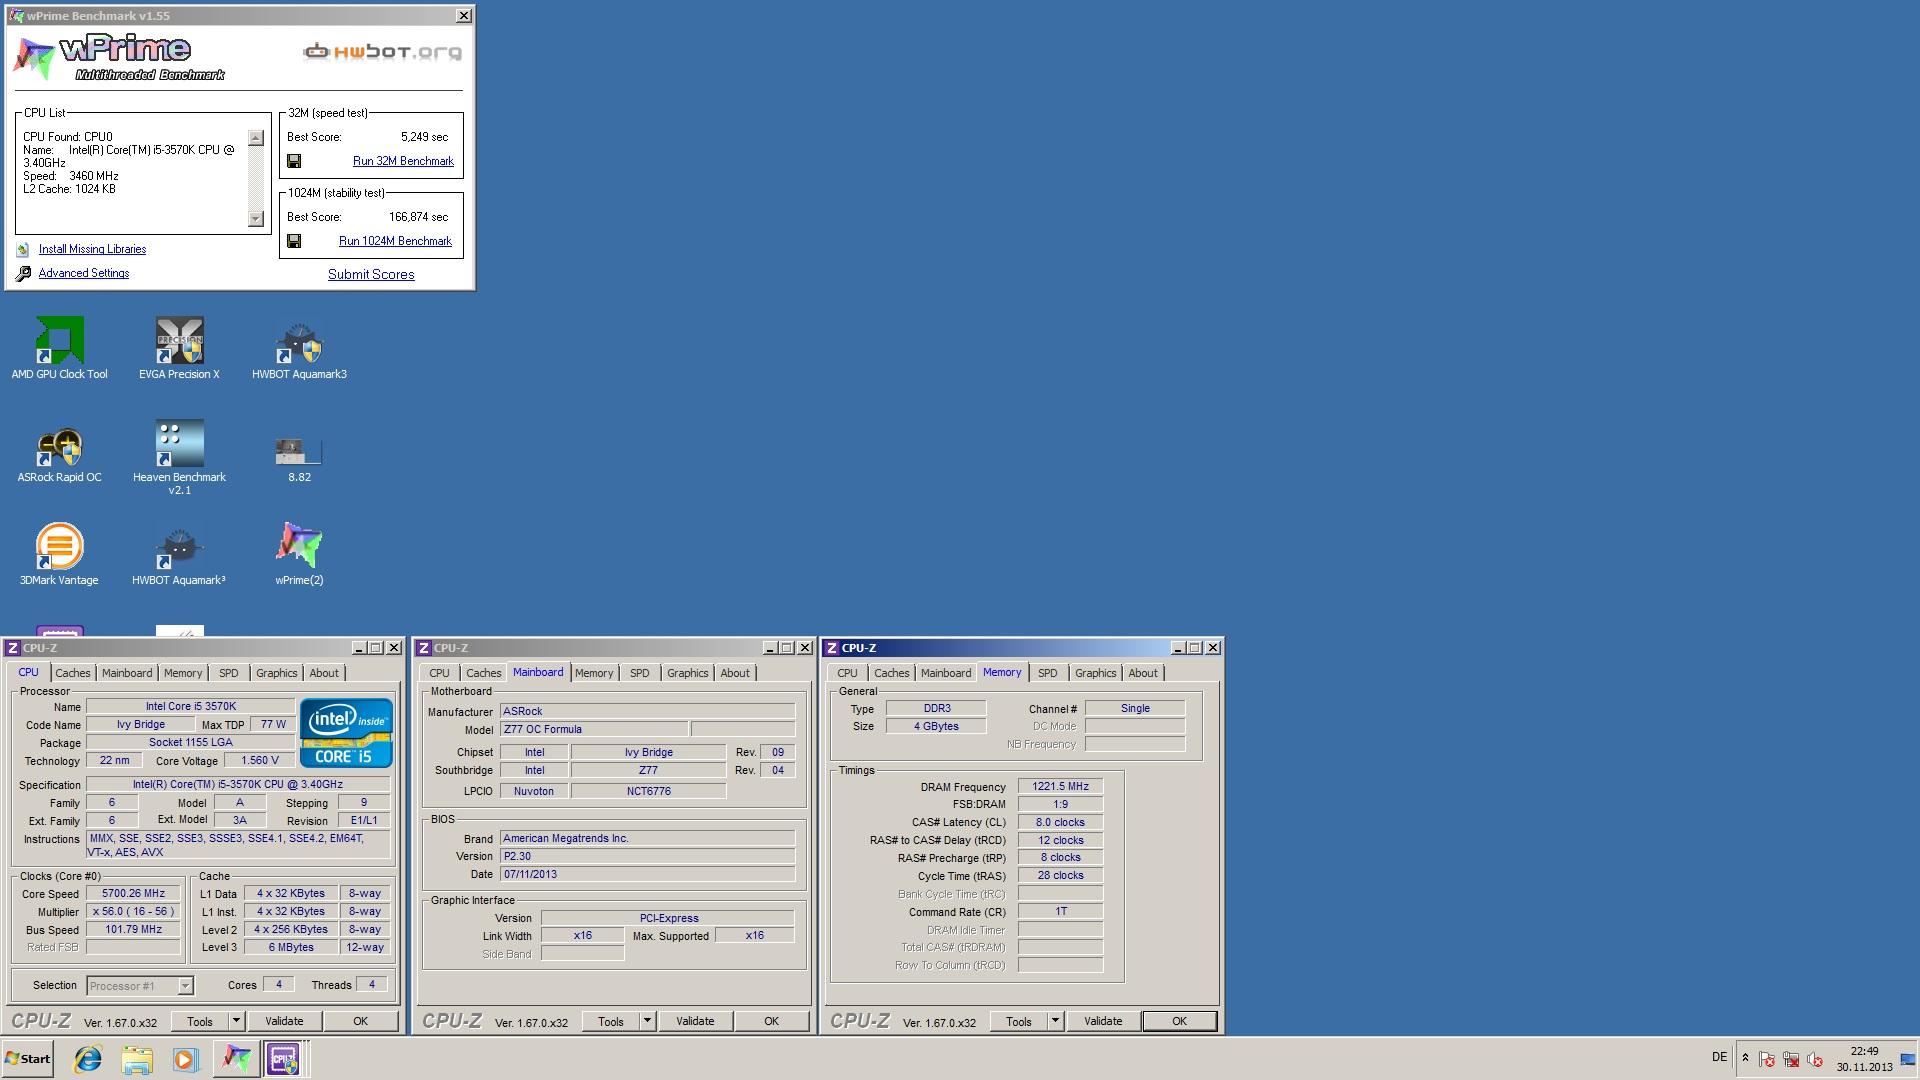Open Advanced Settings link
The width and height of the screenshot is (1920, 1080).
[x=84, y=273]
